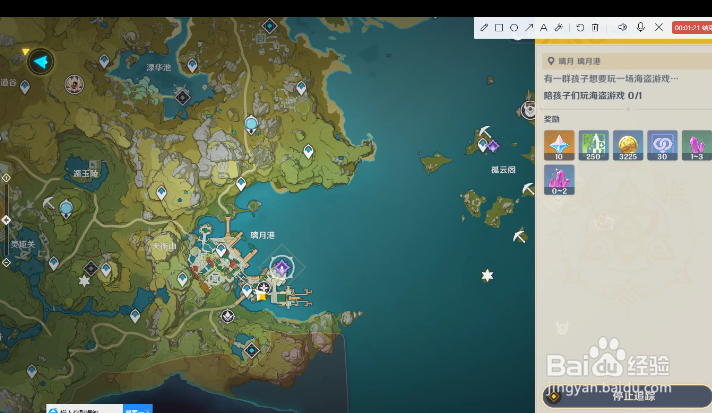Zoom in using map zoom plus button
This screenshot has width=712, height=413.
(x=6, y=178)
